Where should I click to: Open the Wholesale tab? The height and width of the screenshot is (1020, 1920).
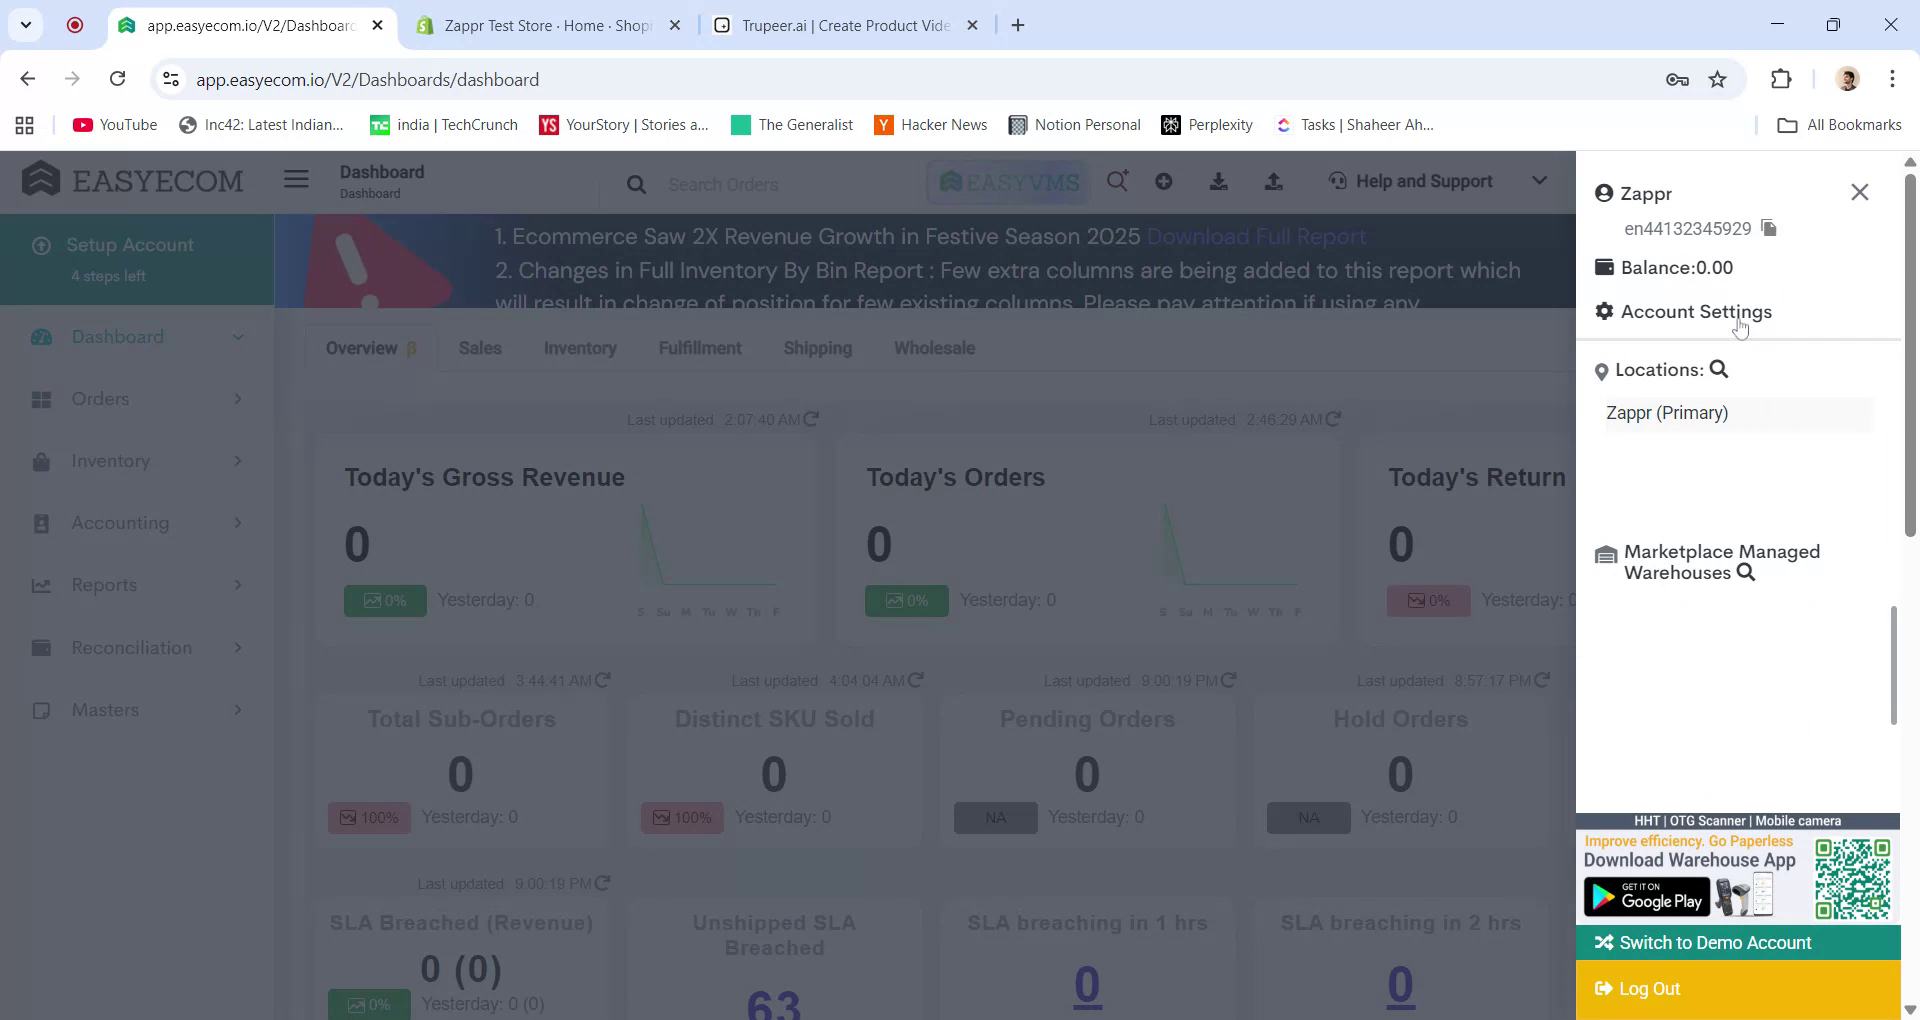[x=934, y=348]
